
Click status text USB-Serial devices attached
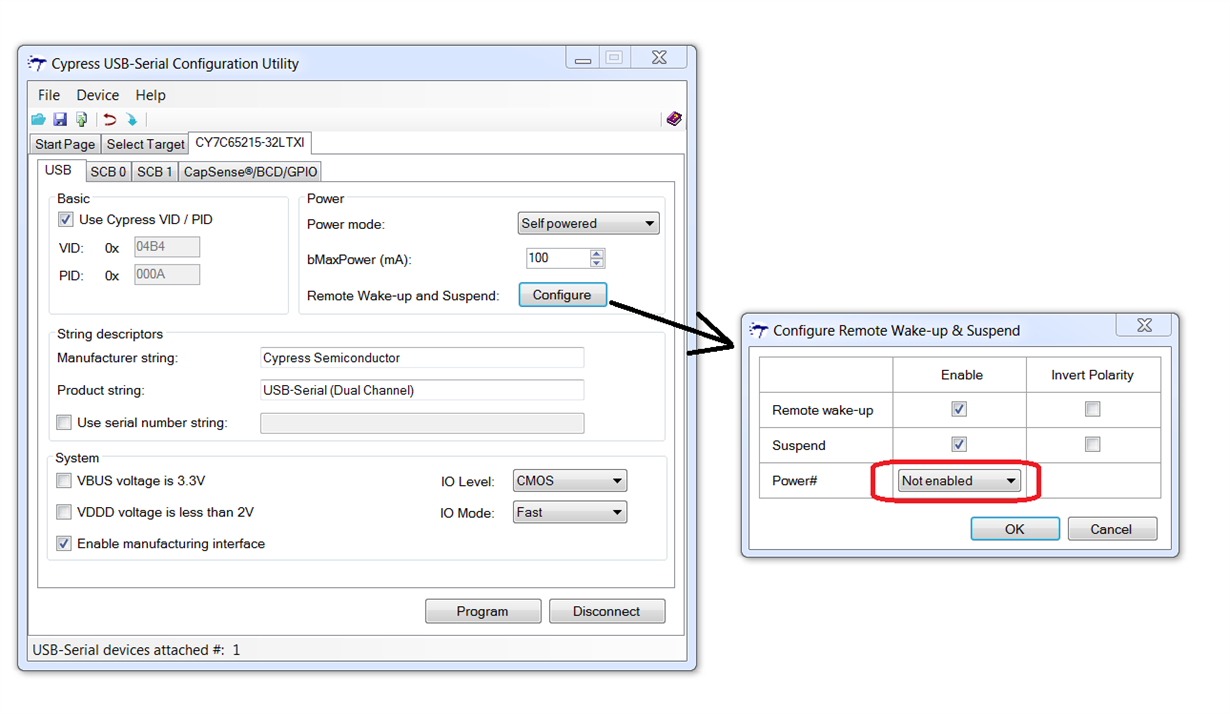pos(136,650)
